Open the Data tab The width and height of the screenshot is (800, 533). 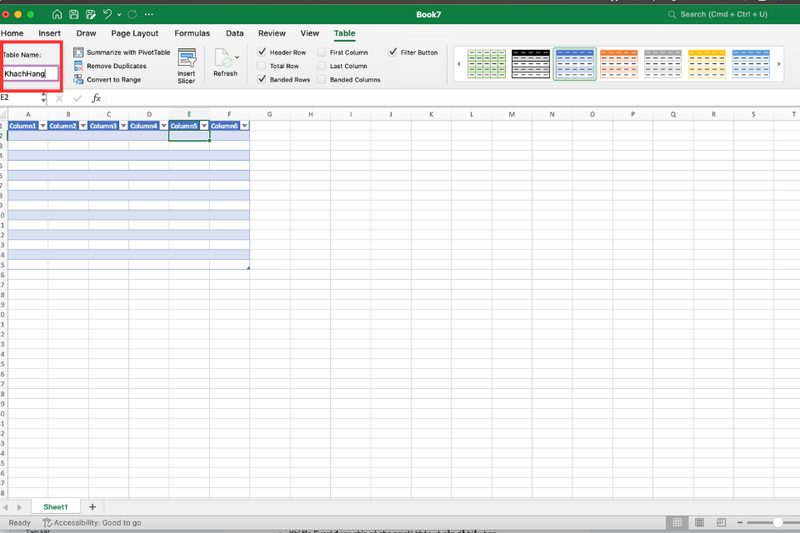coord(235,33)
